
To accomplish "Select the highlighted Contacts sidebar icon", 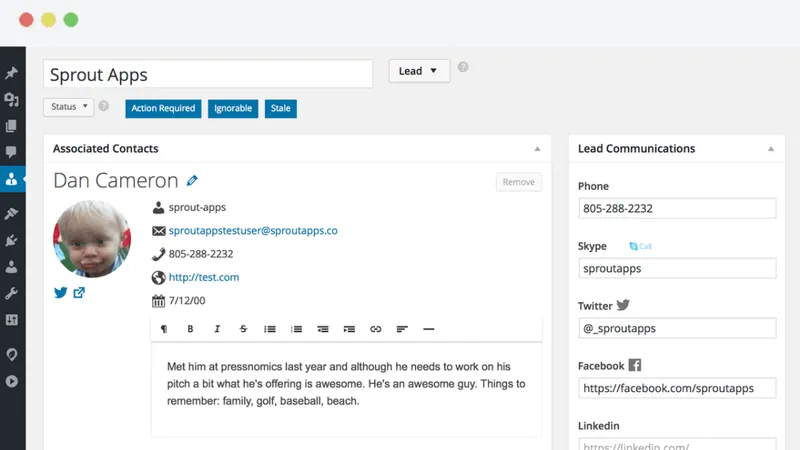I will tap(12, 179).
